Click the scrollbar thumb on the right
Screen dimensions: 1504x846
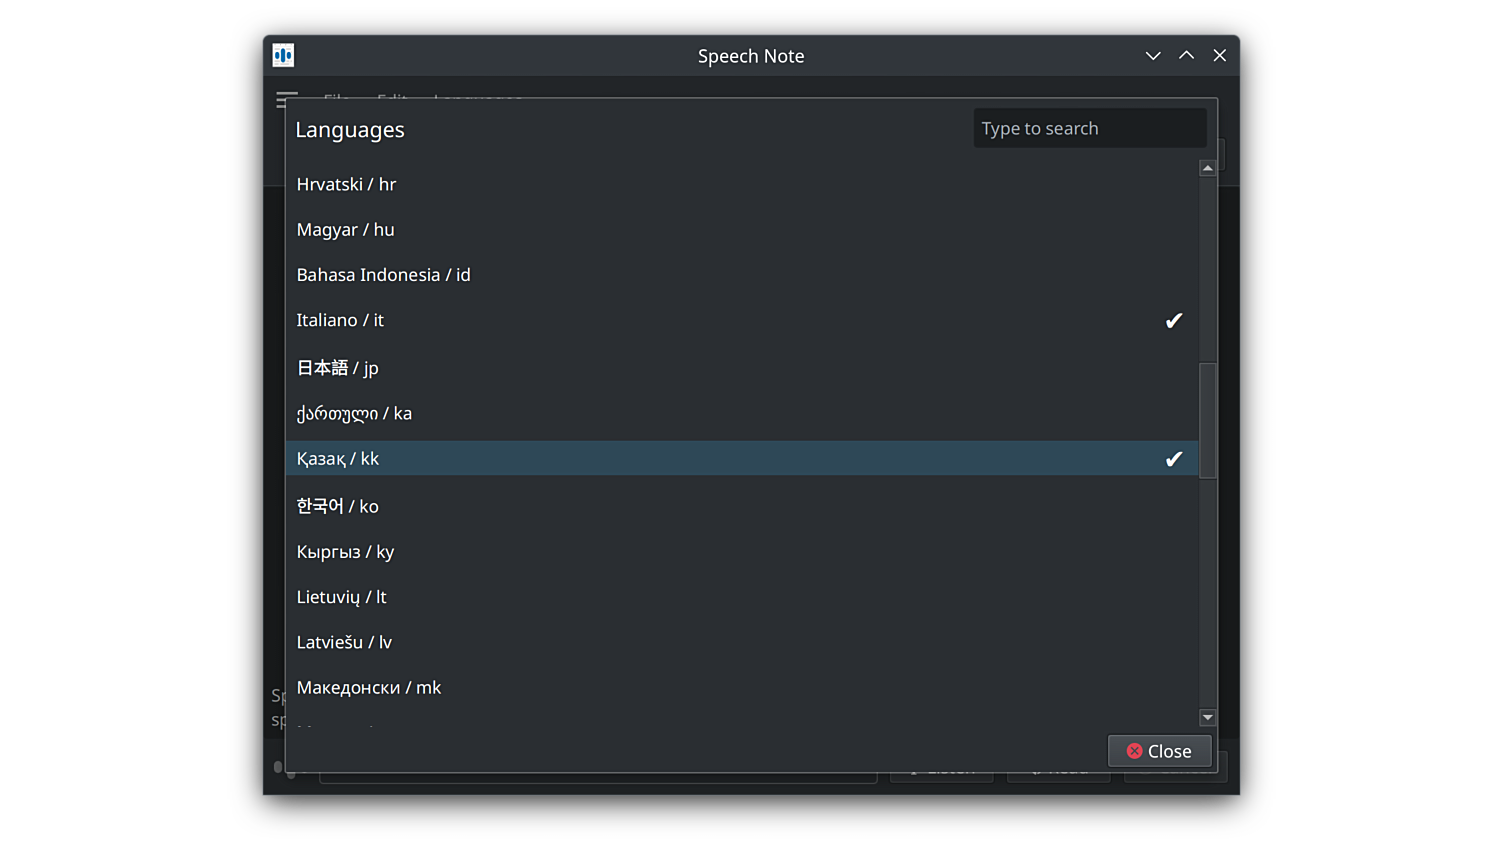1207,420
